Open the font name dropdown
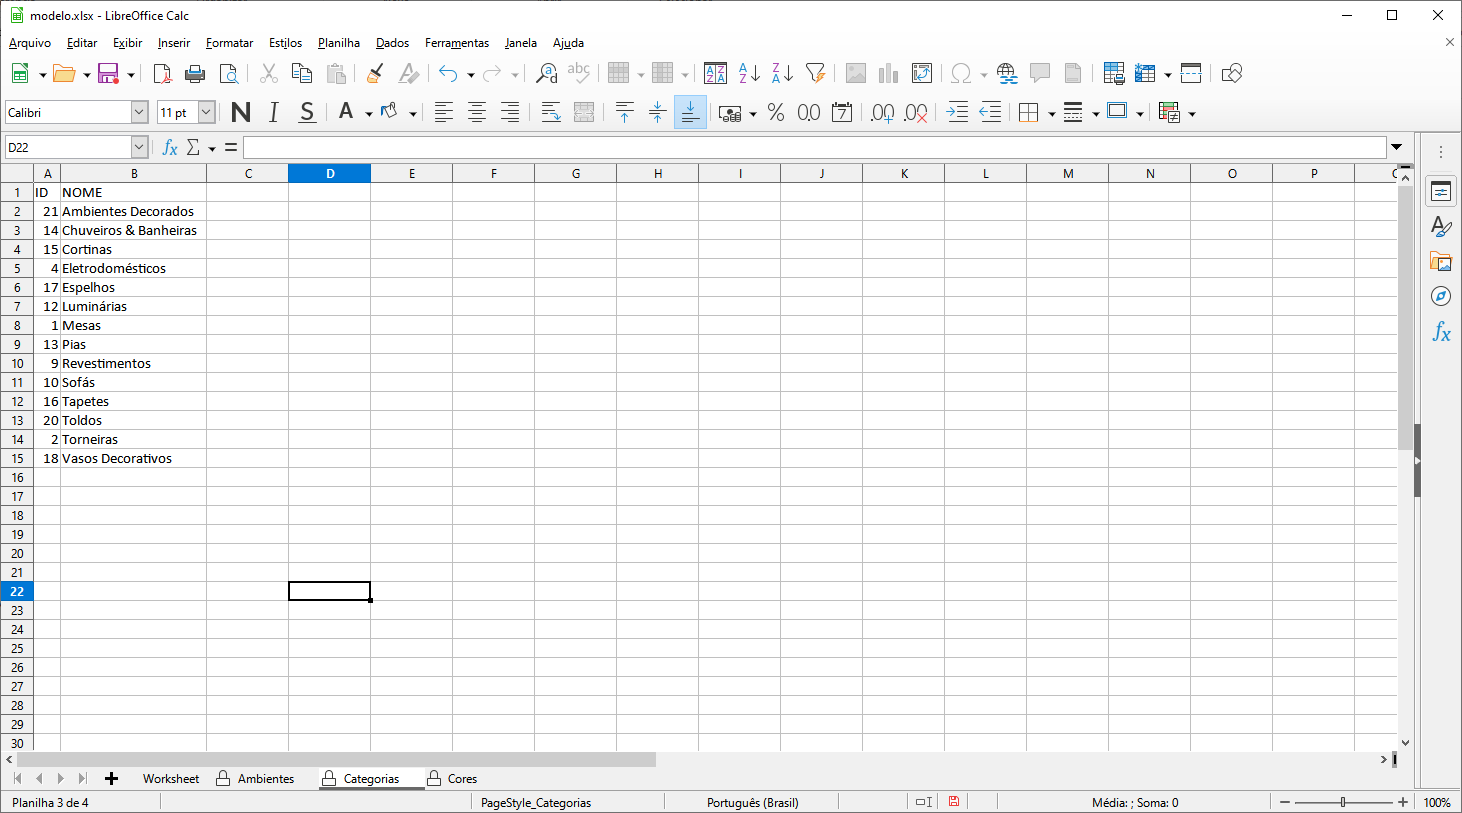 pos(139,112)
